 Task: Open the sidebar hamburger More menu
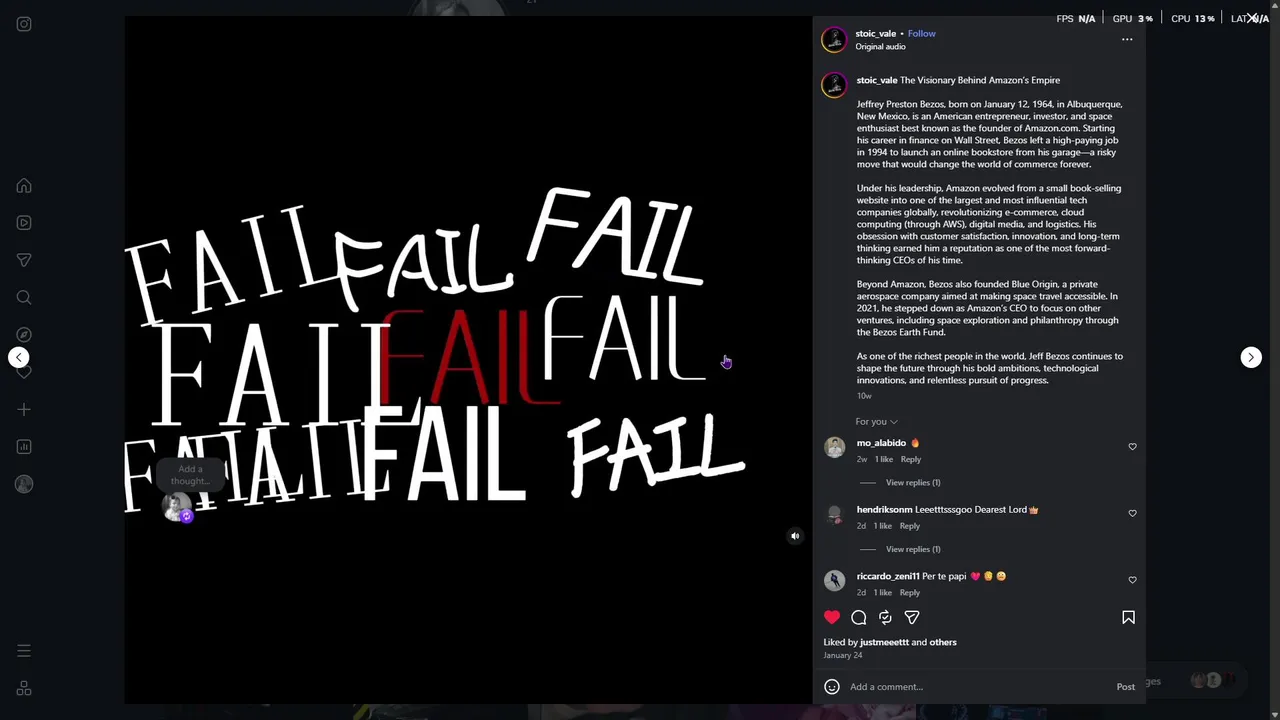pyautogui.click(x=24, y=651)
